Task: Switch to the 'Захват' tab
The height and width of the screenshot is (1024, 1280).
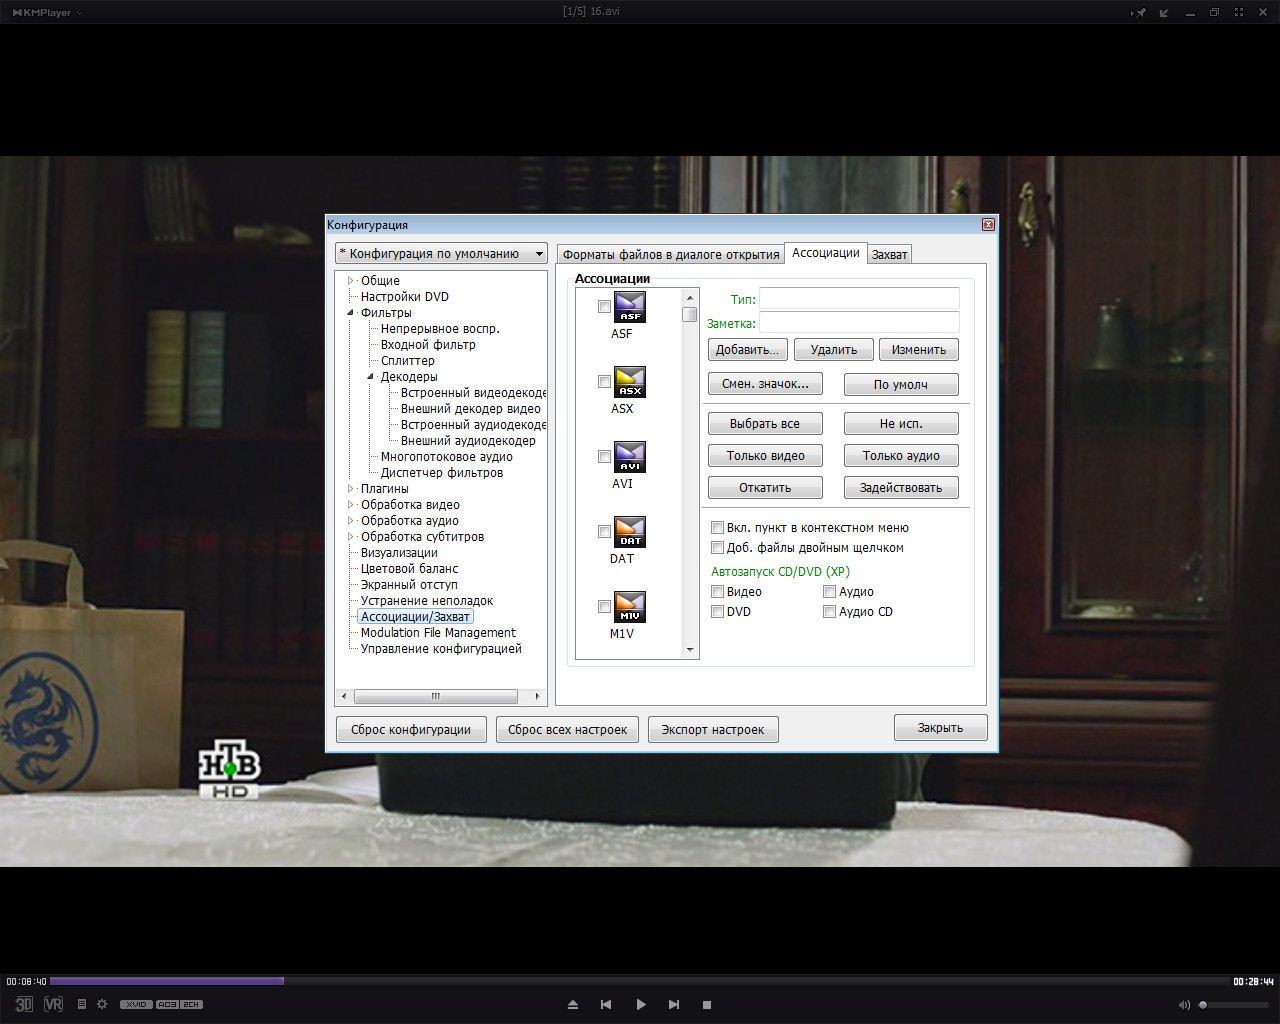Action: point(889,255)
